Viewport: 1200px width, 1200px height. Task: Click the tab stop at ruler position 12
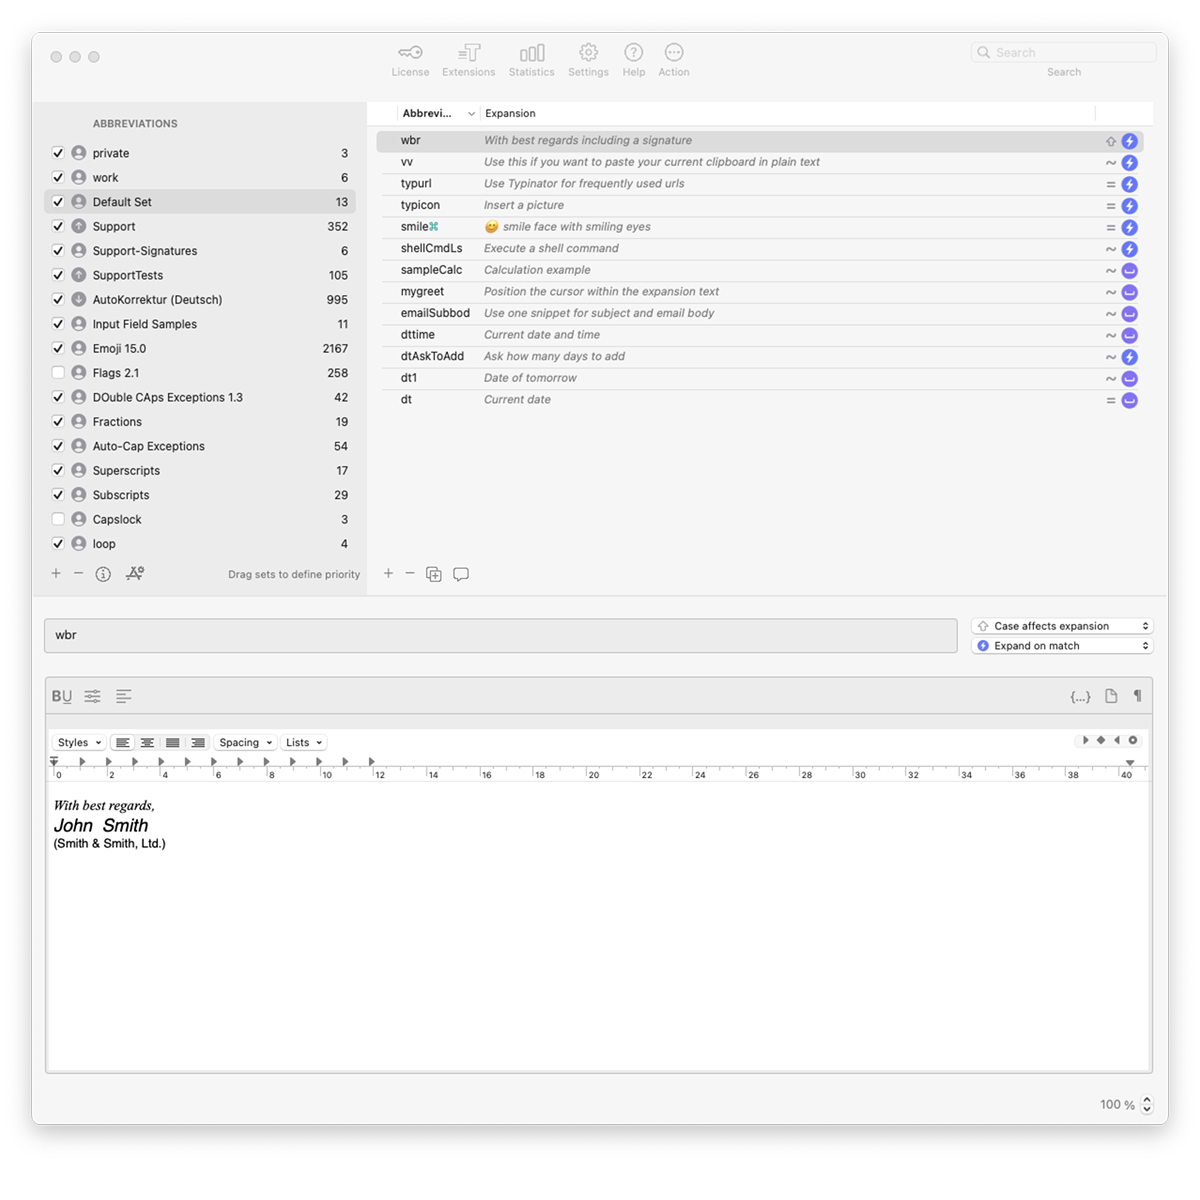[x=371, y=762]
